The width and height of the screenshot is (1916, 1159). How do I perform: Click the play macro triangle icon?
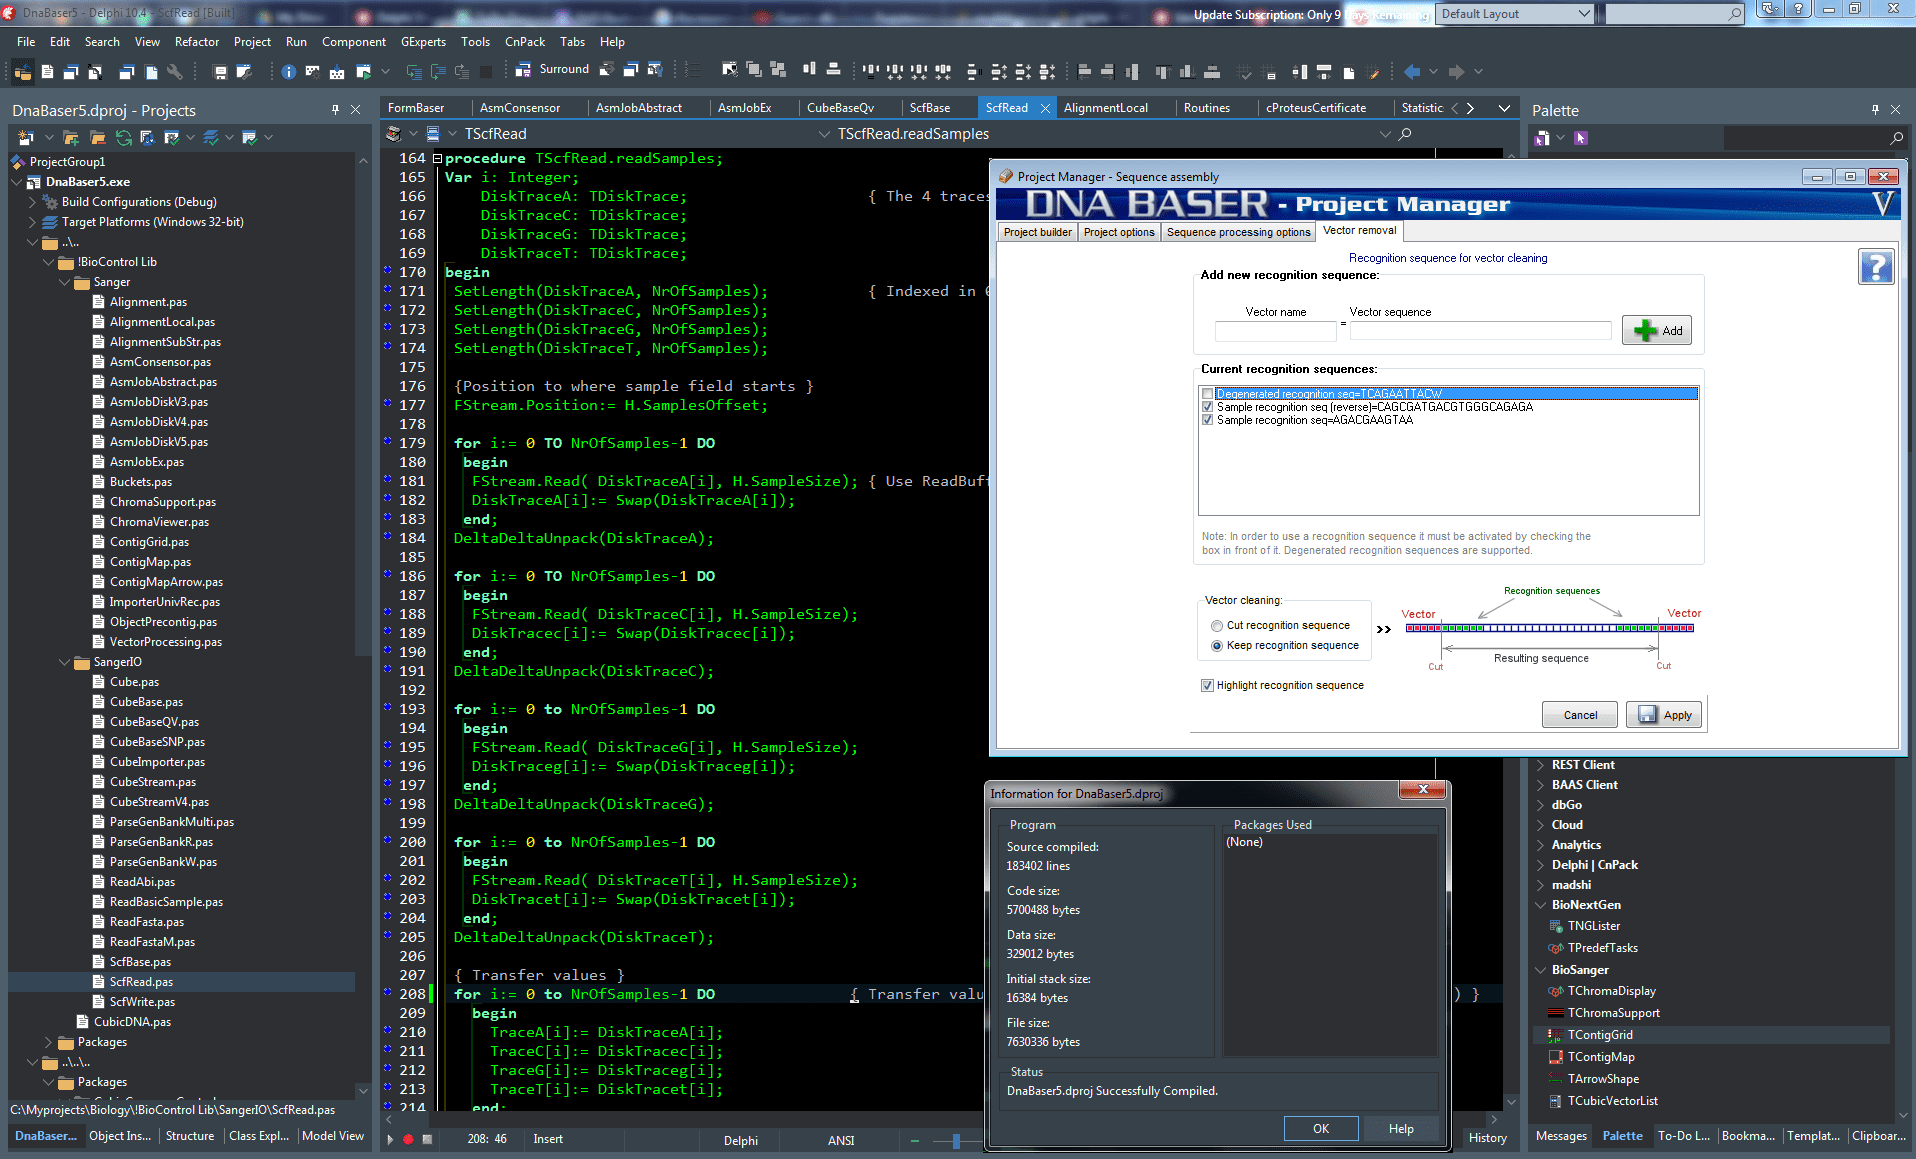tap(390, 1139)
